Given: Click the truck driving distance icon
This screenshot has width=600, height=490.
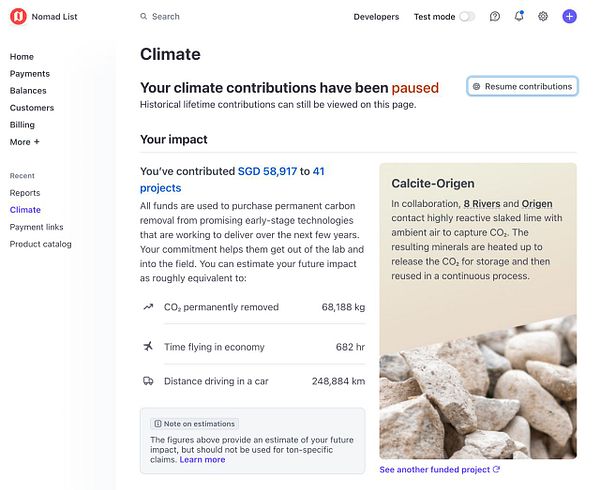Looking at the screenshot, I should coord(148,381).
